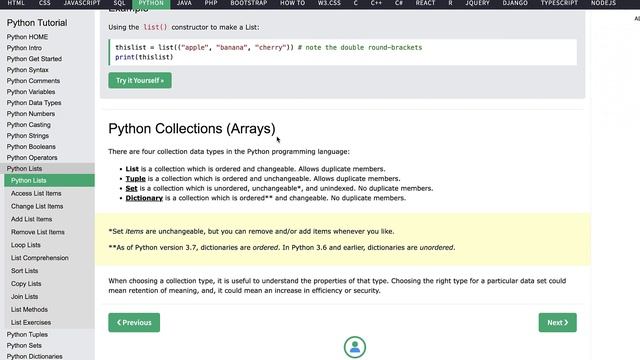Image resolution: width=640 pixels, height=360 pixels.
Task: Open the NodeJS tab
Action: pyautogui.click(x=604, y=3)
